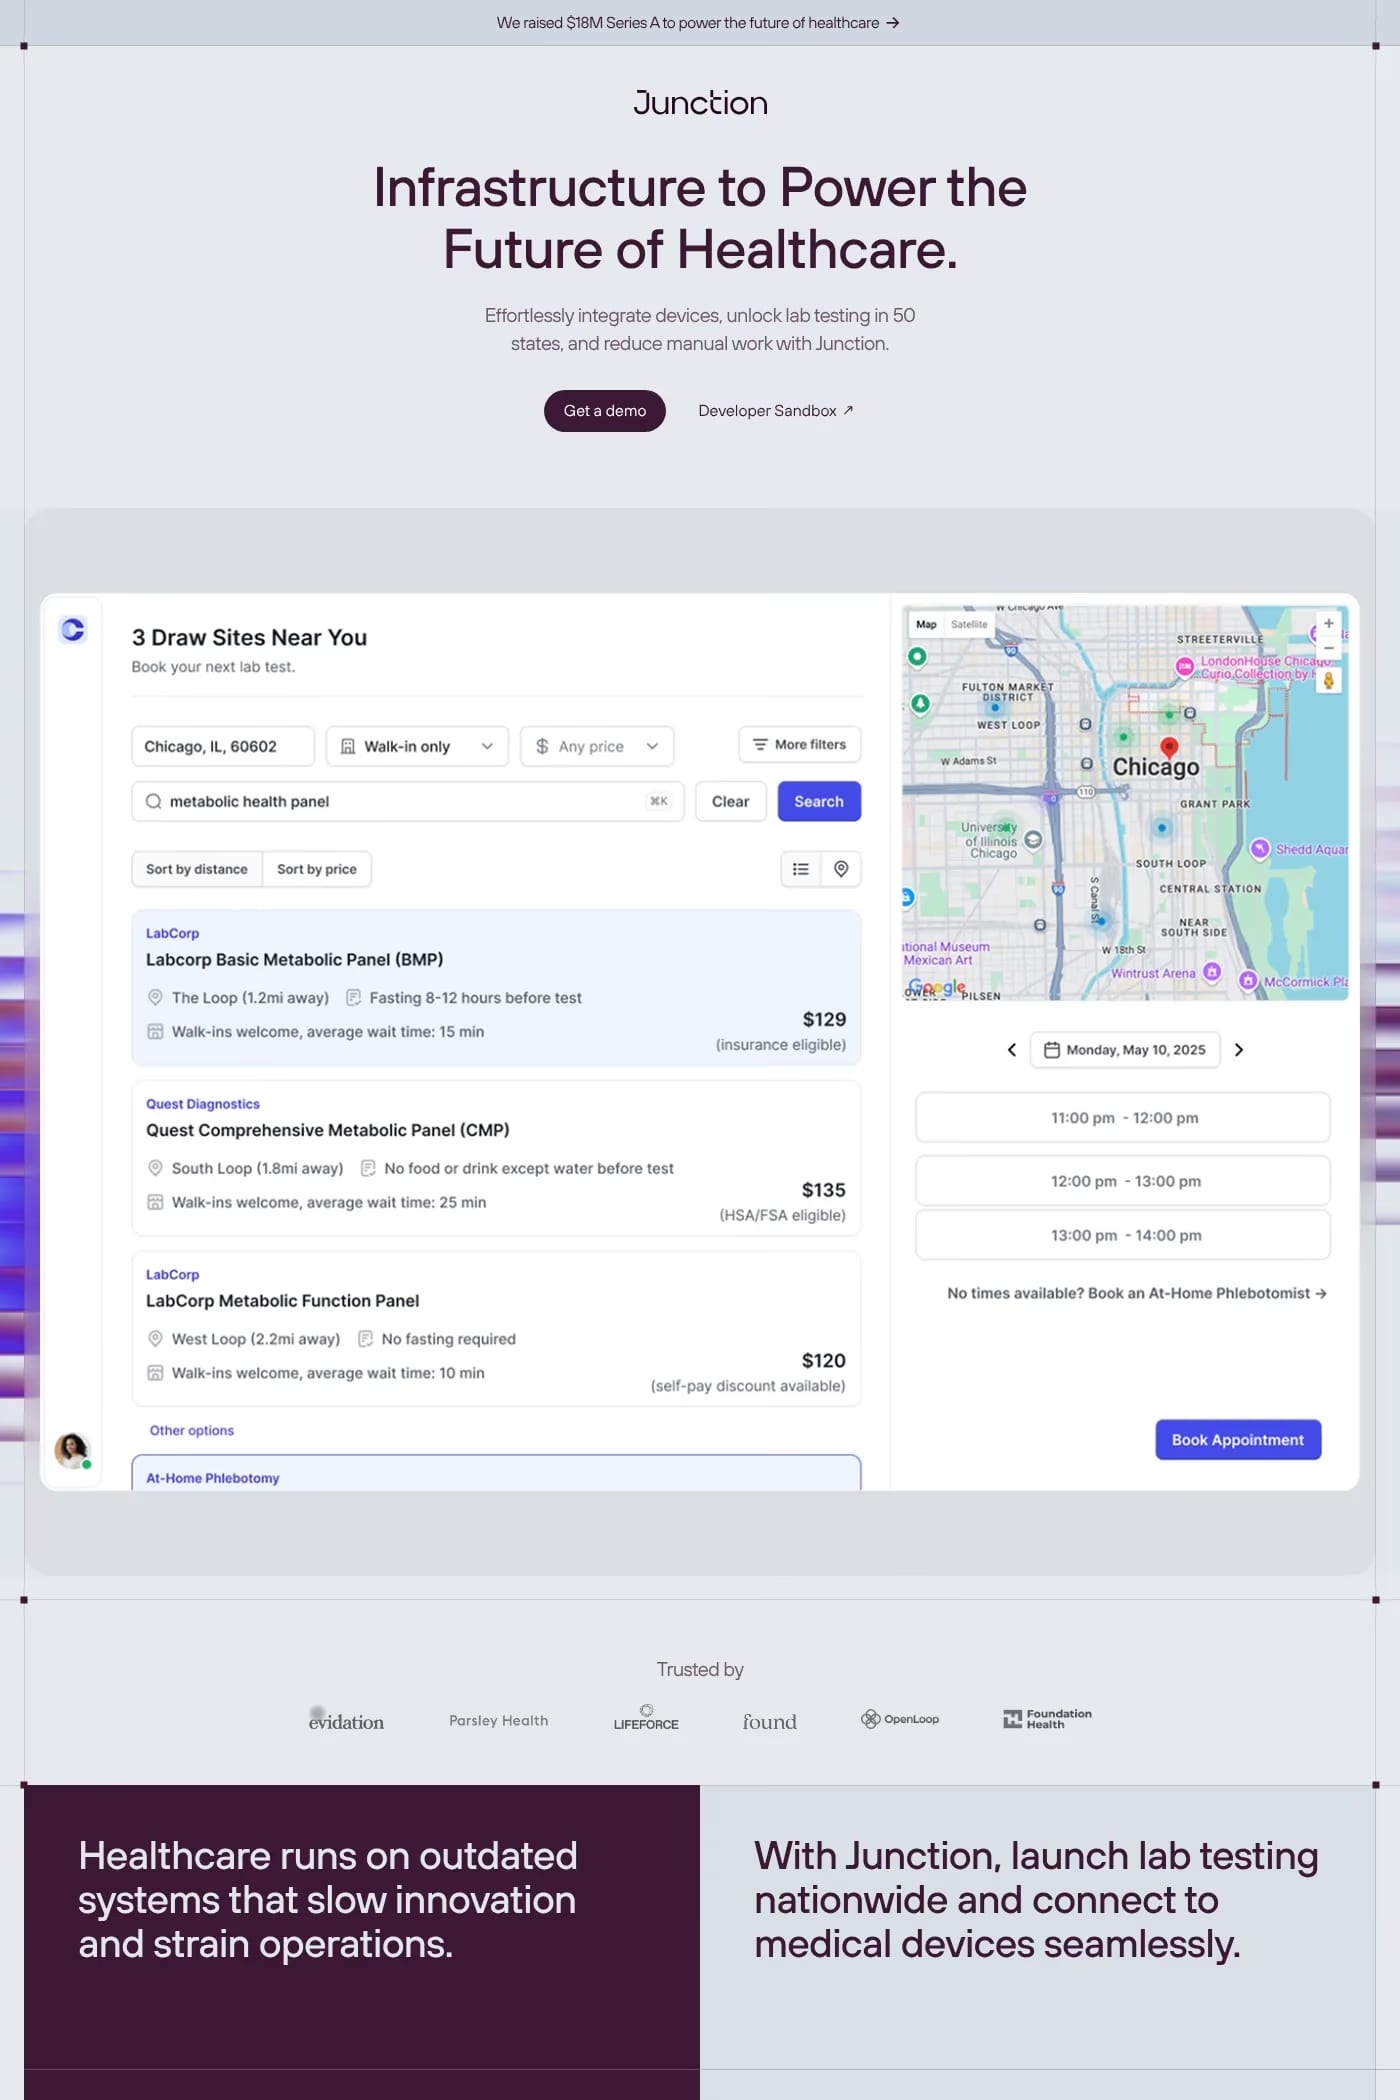This screenshot has height=2100, width=1400.
Task: Select the Sort by distance tab
Action: [197, 869]
